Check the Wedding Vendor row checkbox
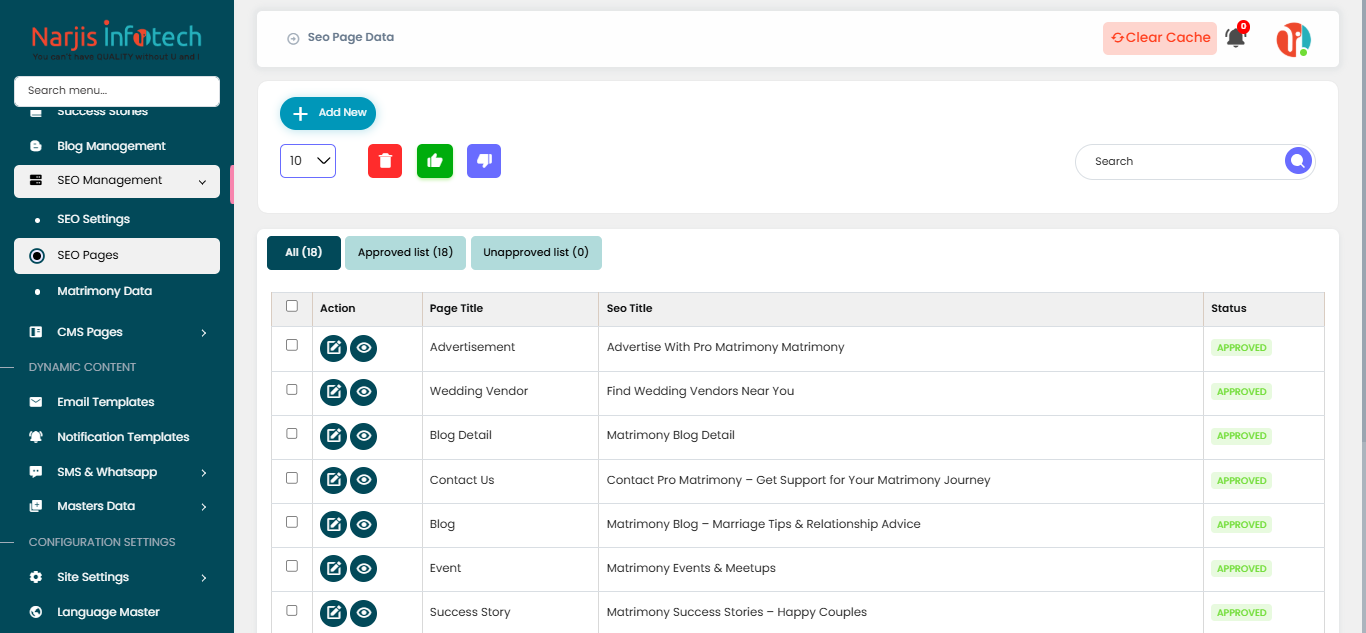This screenshot has height=633, width=1366. 292,389
